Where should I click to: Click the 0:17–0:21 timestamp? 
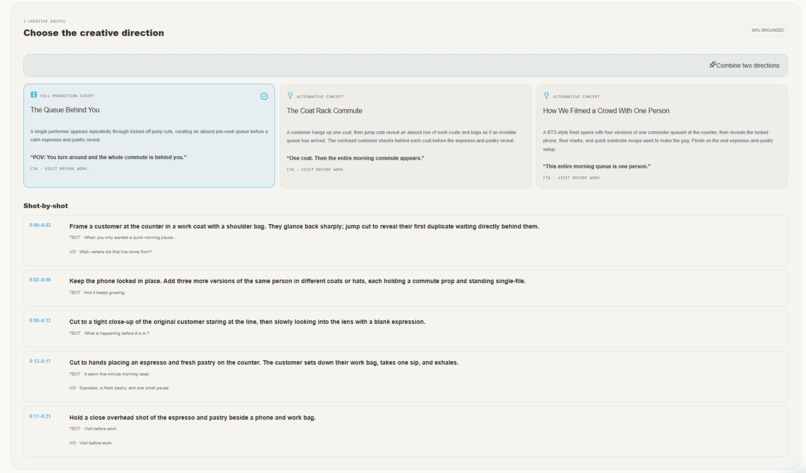click(40, 416)
